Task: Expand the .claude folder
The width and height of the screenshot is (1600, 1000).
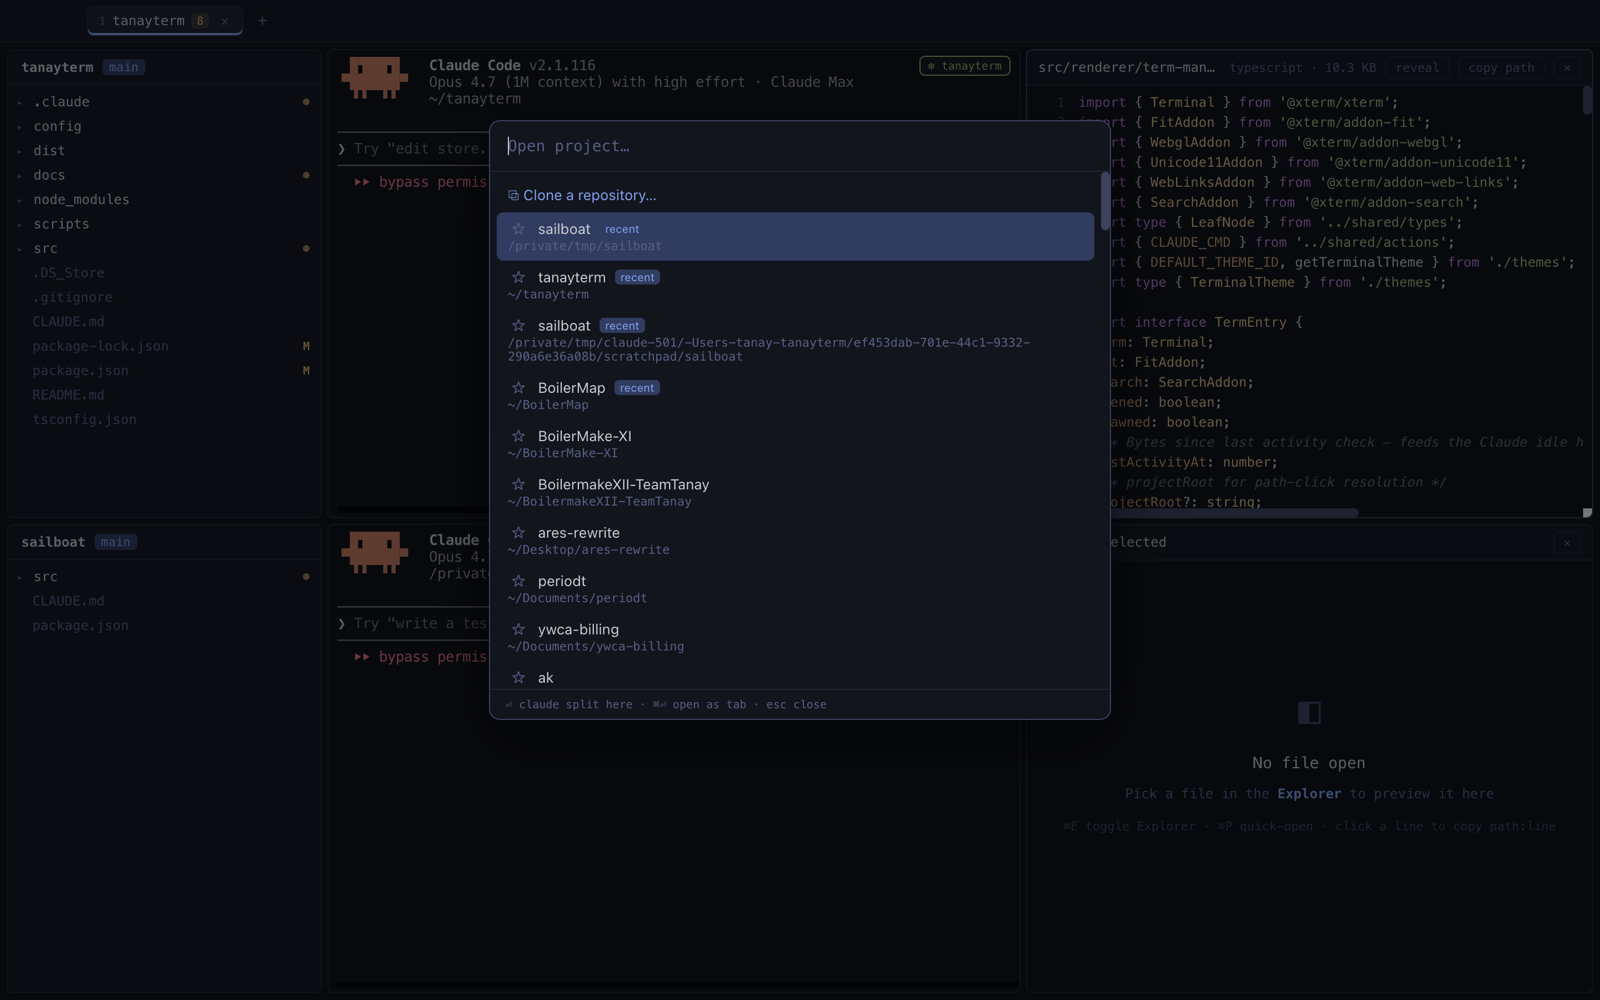Action: coord(20,102)
